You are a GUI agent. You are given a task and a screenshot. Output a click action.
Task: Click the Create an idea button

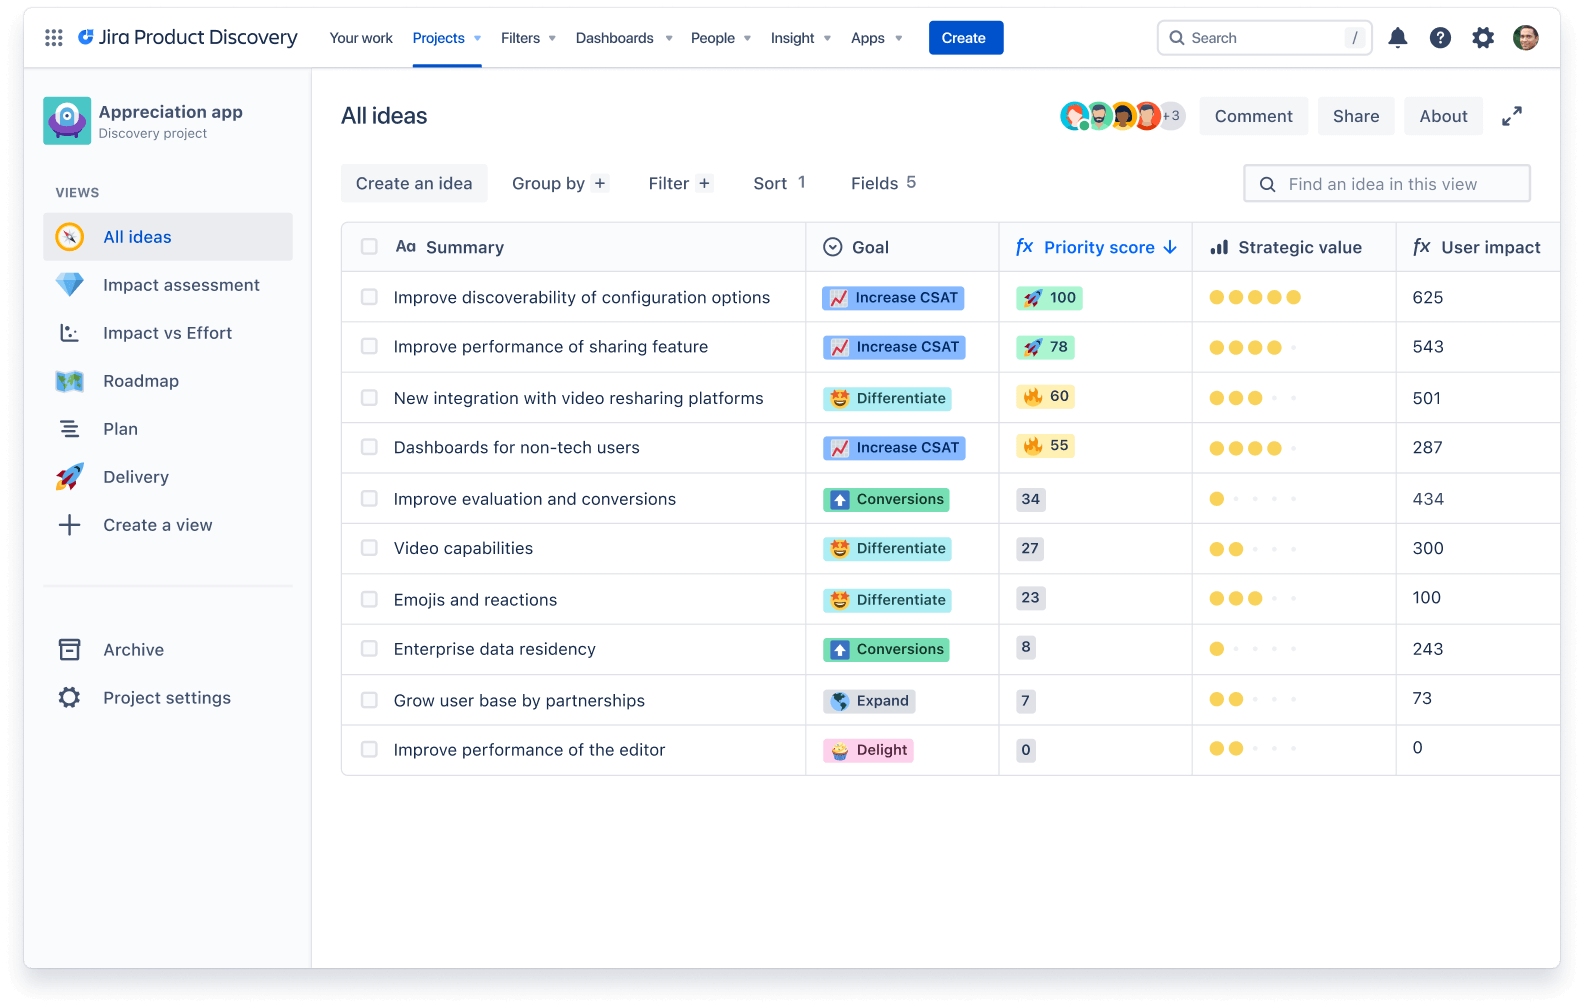414,183
